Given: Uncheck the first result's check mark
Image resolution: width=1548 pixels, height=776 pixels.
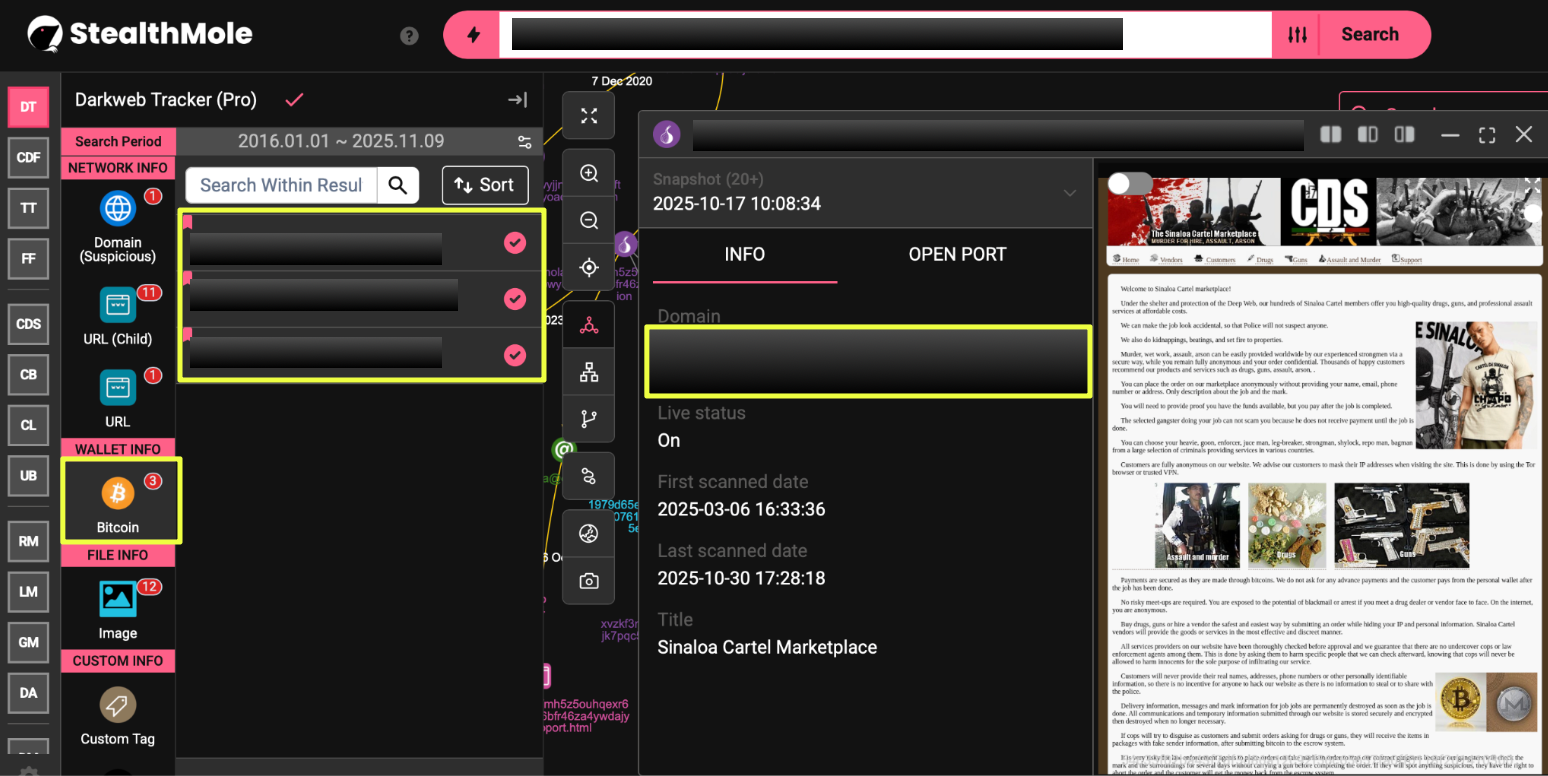Looking at the screenshot, I should [x=515, y=242].
